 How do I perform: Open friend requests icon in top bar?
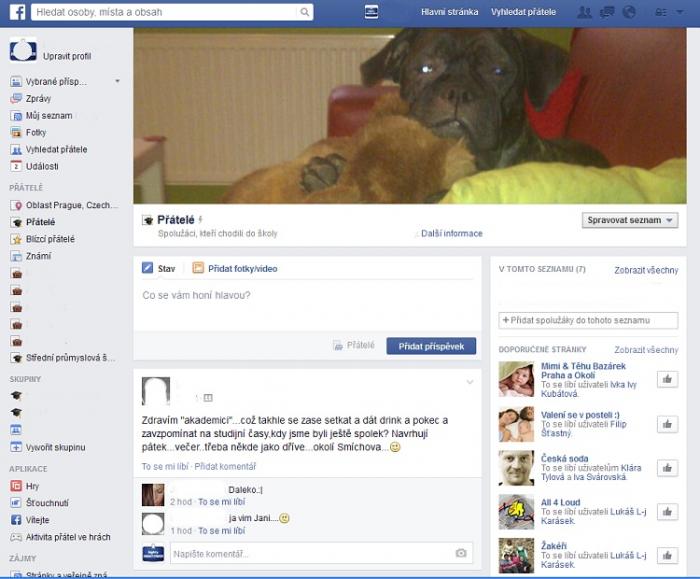[x=585, y=13]
